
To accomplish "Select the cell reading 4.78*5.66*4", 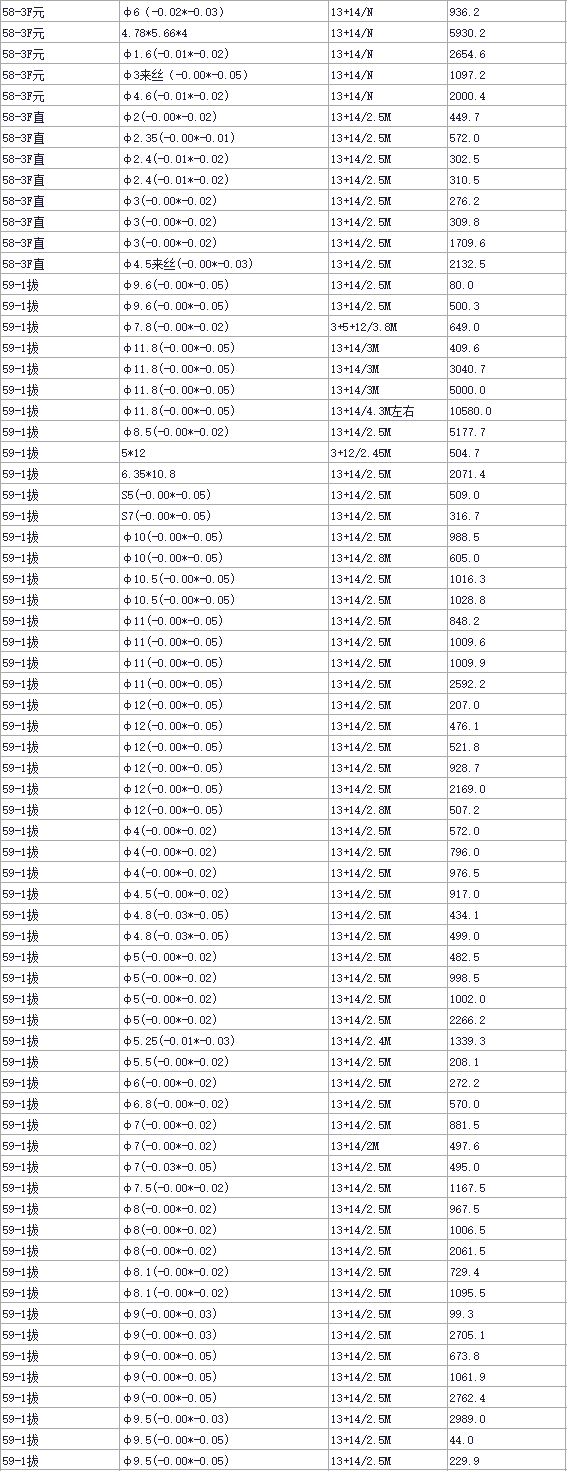I will 223,33.
